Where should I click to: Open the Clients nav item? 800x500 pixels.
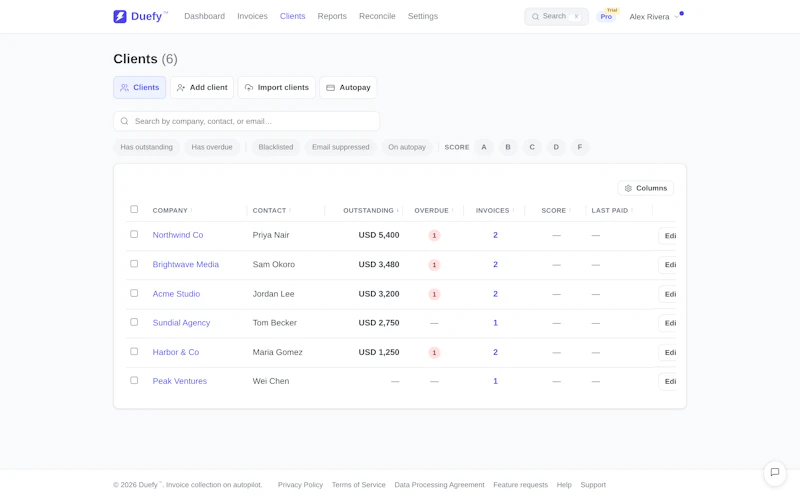(292, 16)
